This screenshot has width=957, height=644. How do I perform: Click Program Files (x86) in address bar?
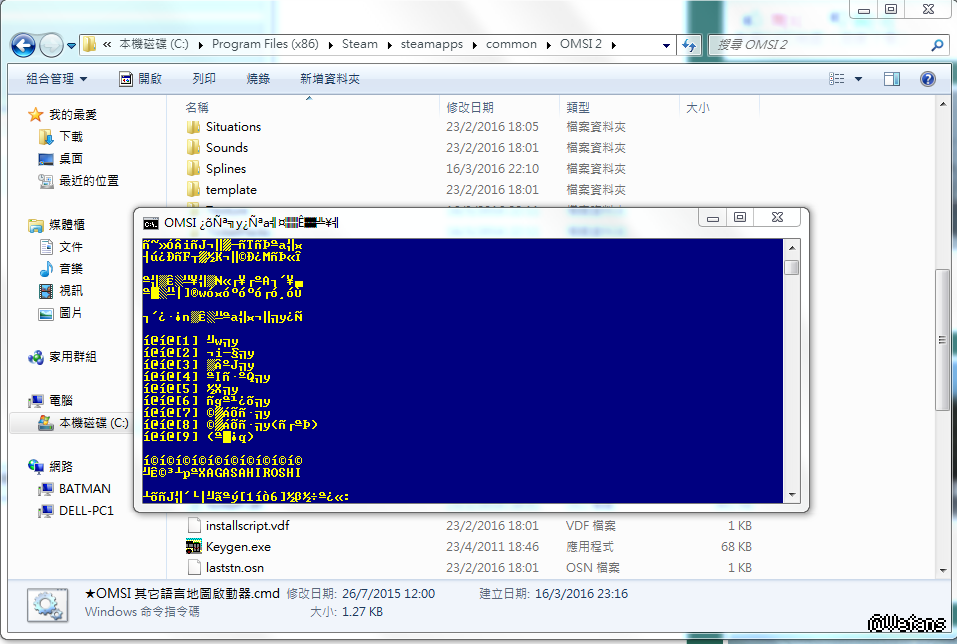265,44
